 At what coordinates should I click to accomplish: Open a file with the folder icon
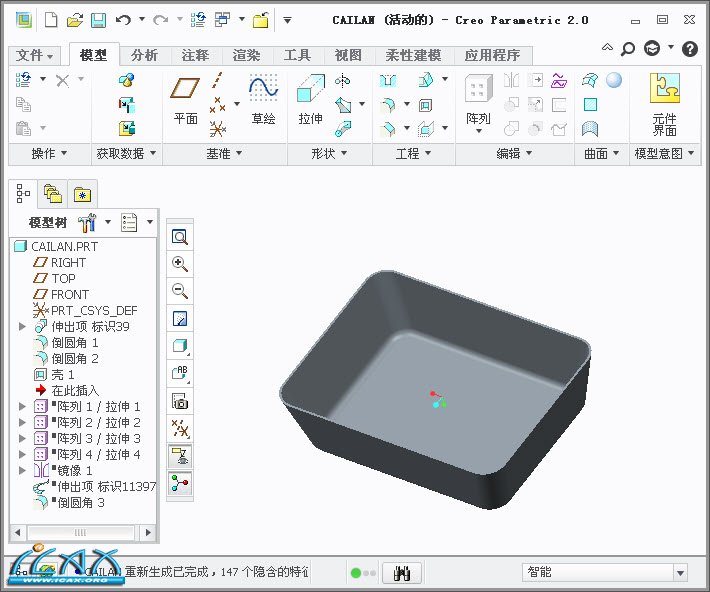point(75,20)
